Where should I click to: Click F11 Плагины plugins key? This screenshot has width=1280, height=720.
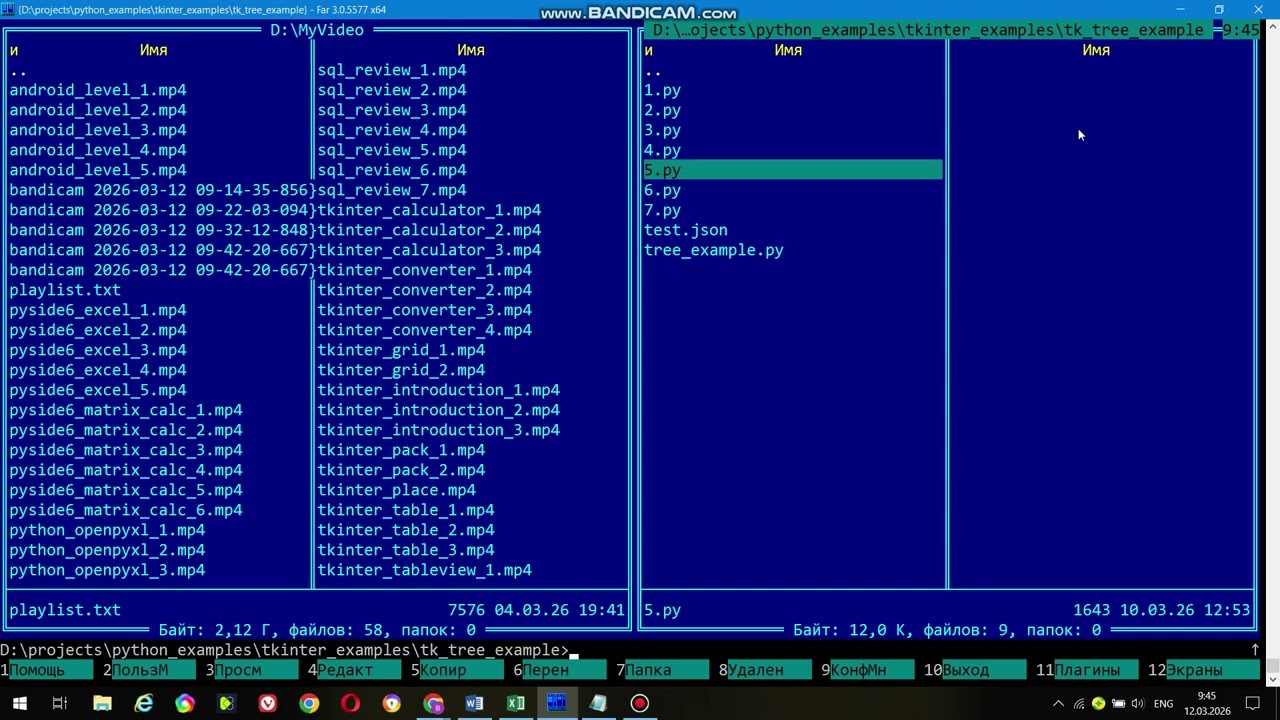tap(1086, 670)
